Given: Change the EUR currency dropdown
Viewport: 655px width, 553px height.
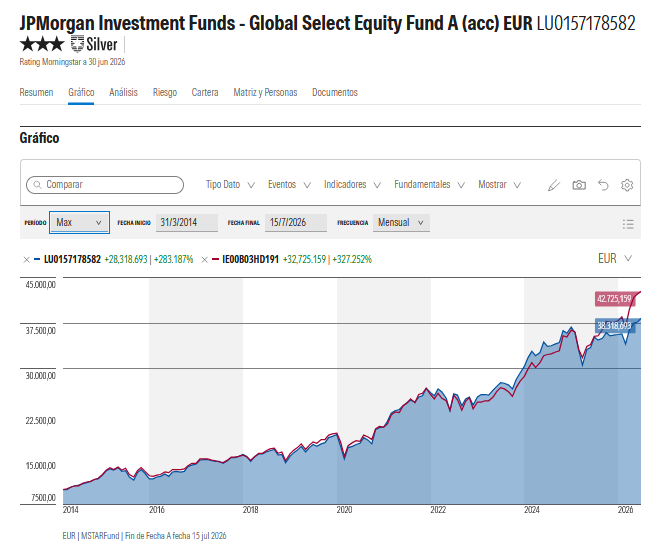Looking at the screenshot, I should click(615, 259).
